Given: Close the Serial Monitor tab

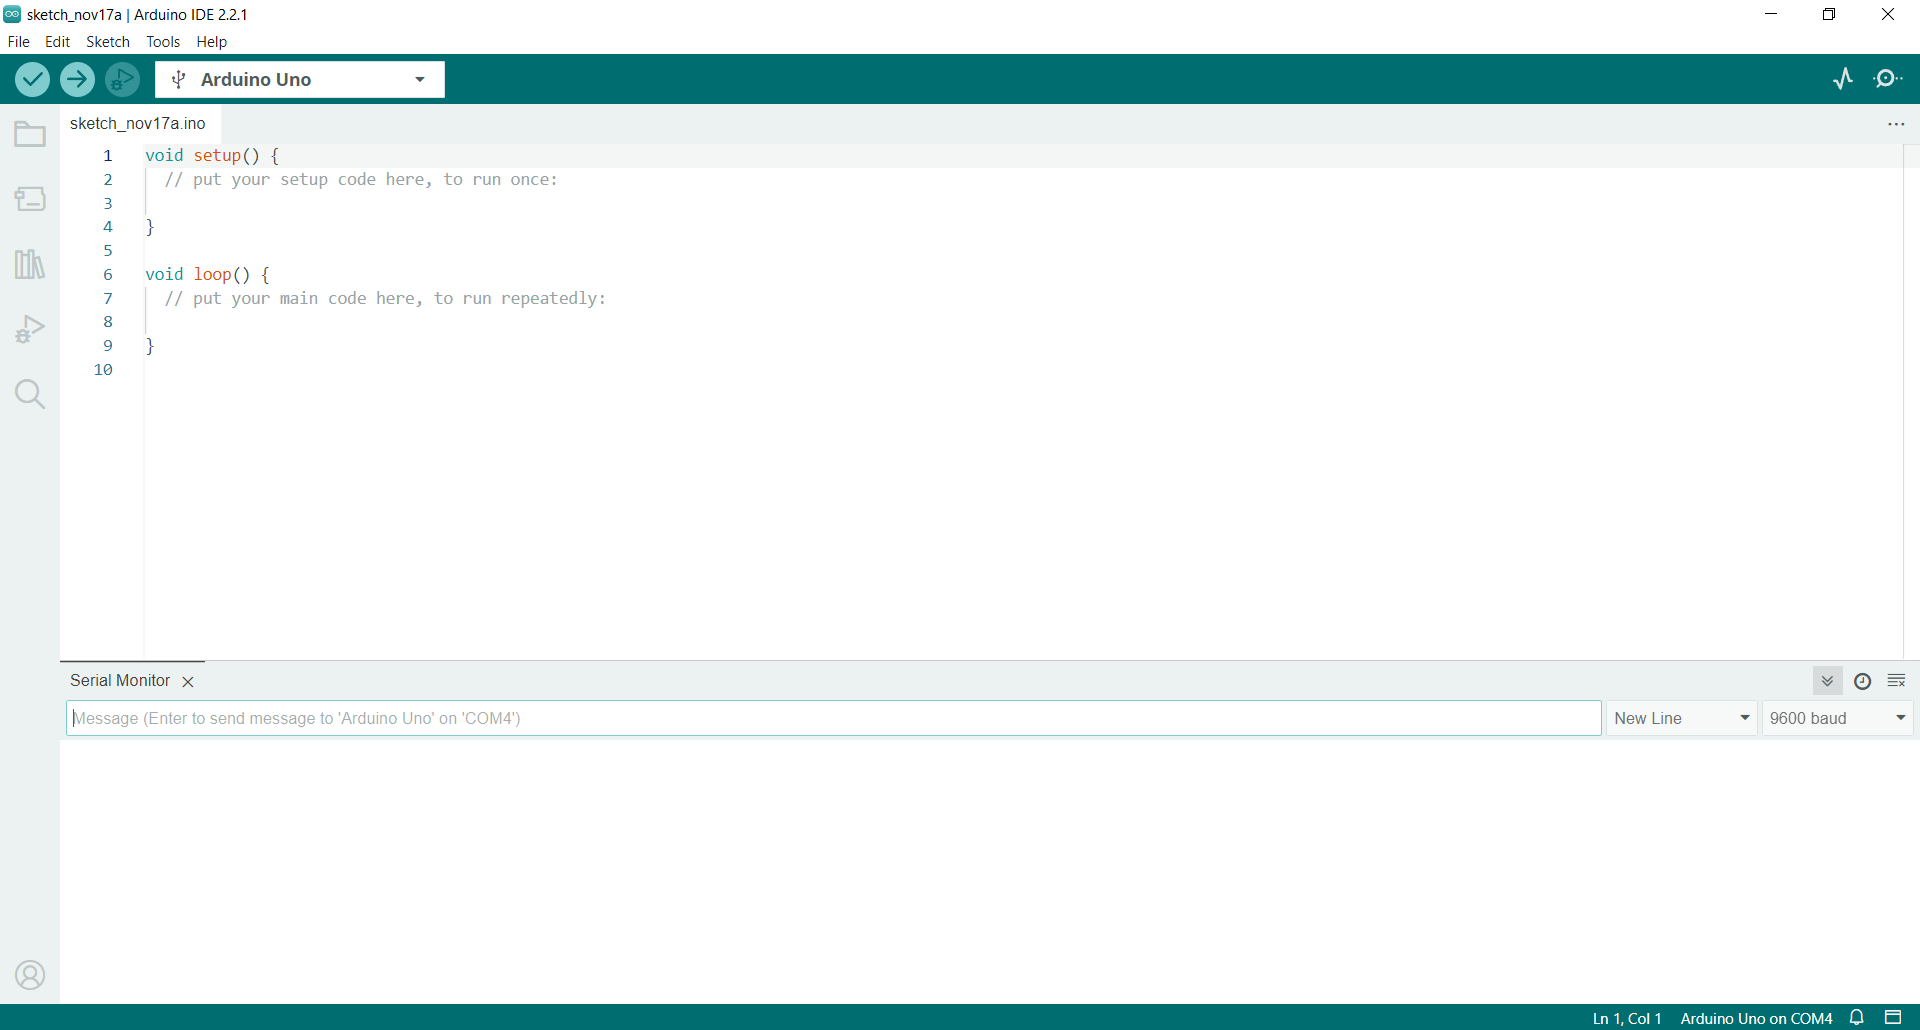Looking at the screenshot, I should (x=188, y=681).
